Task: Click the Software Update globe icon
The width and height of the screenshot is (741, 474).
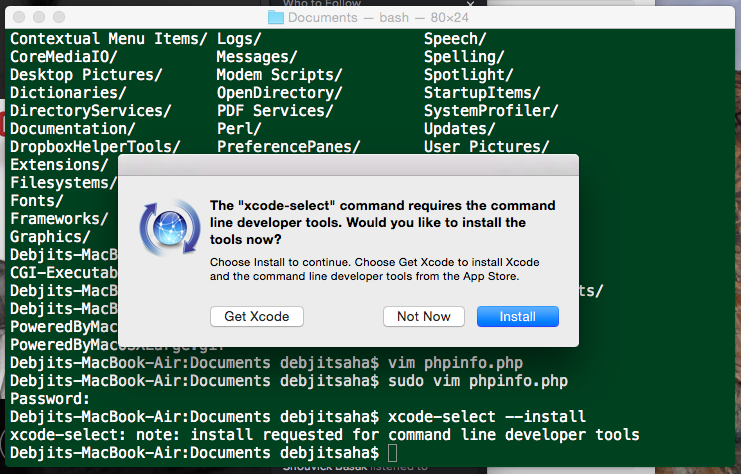Action: pos(163,226)
